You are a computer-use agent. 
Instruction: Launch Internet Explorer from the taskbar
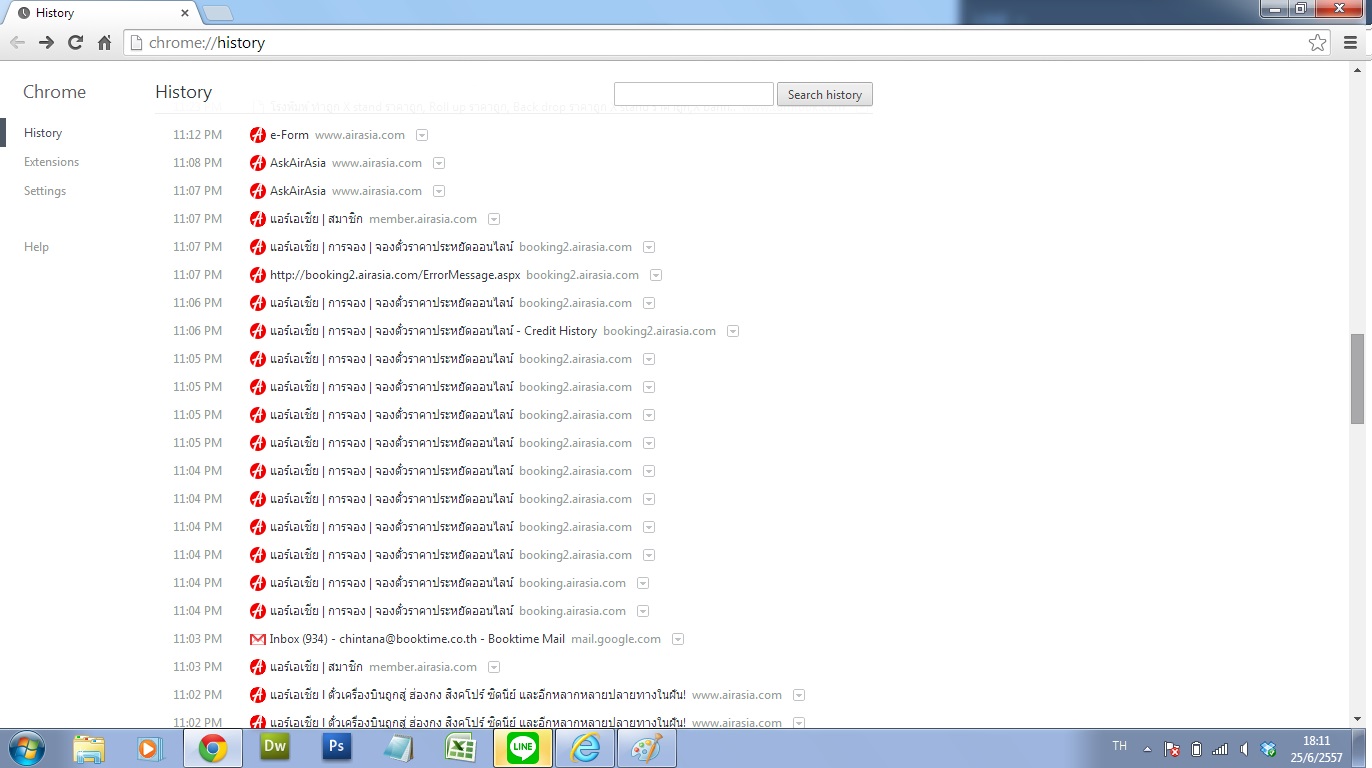click(585, 748)
